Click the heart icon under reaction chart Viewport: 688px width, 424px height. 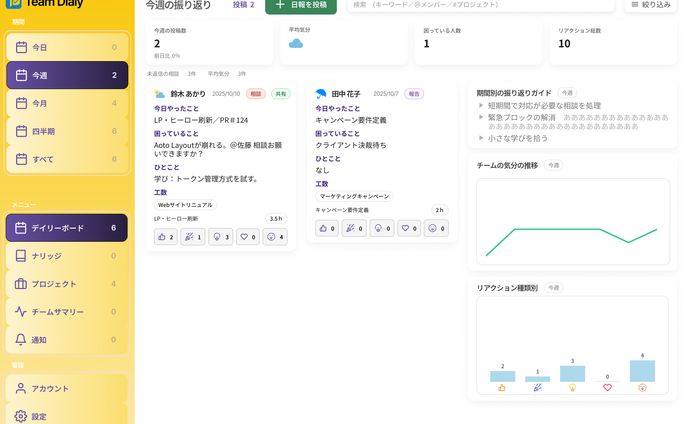click(x=607, y=388)
